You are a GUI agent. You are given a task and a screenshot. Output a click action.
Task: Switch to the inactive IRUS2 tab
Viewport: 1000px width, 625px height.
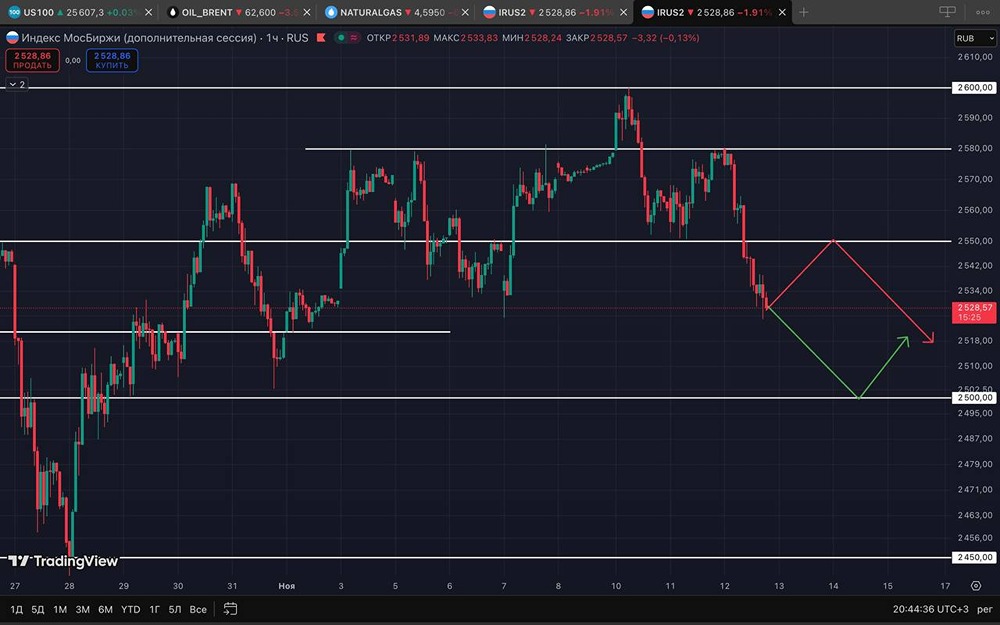pos(554,12)
